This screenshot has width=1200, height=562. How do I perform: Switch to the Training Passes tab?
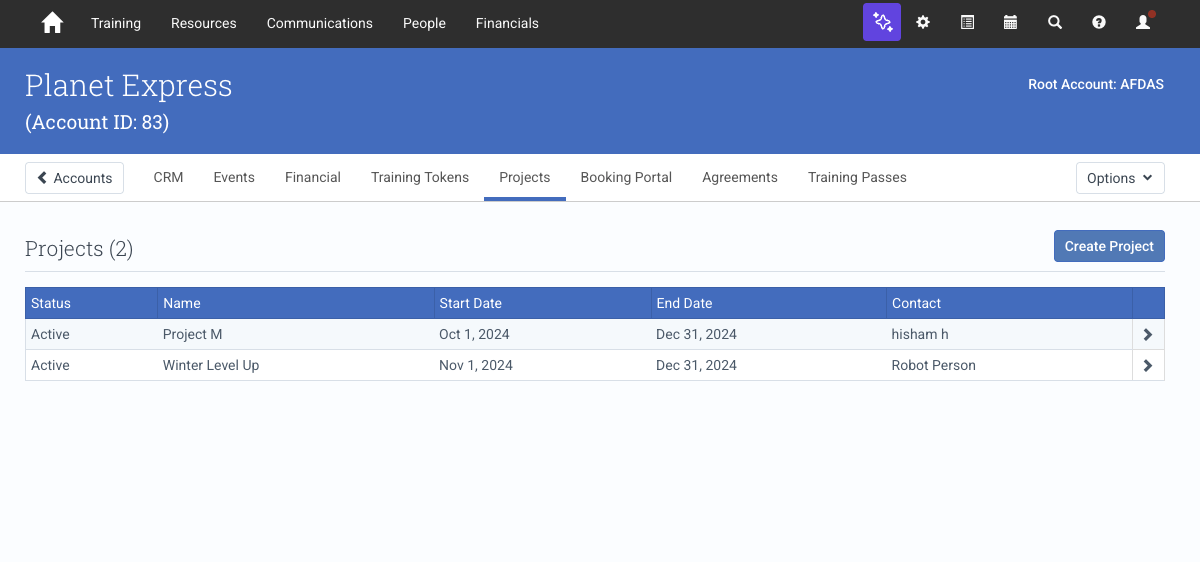tap(857, 177)
